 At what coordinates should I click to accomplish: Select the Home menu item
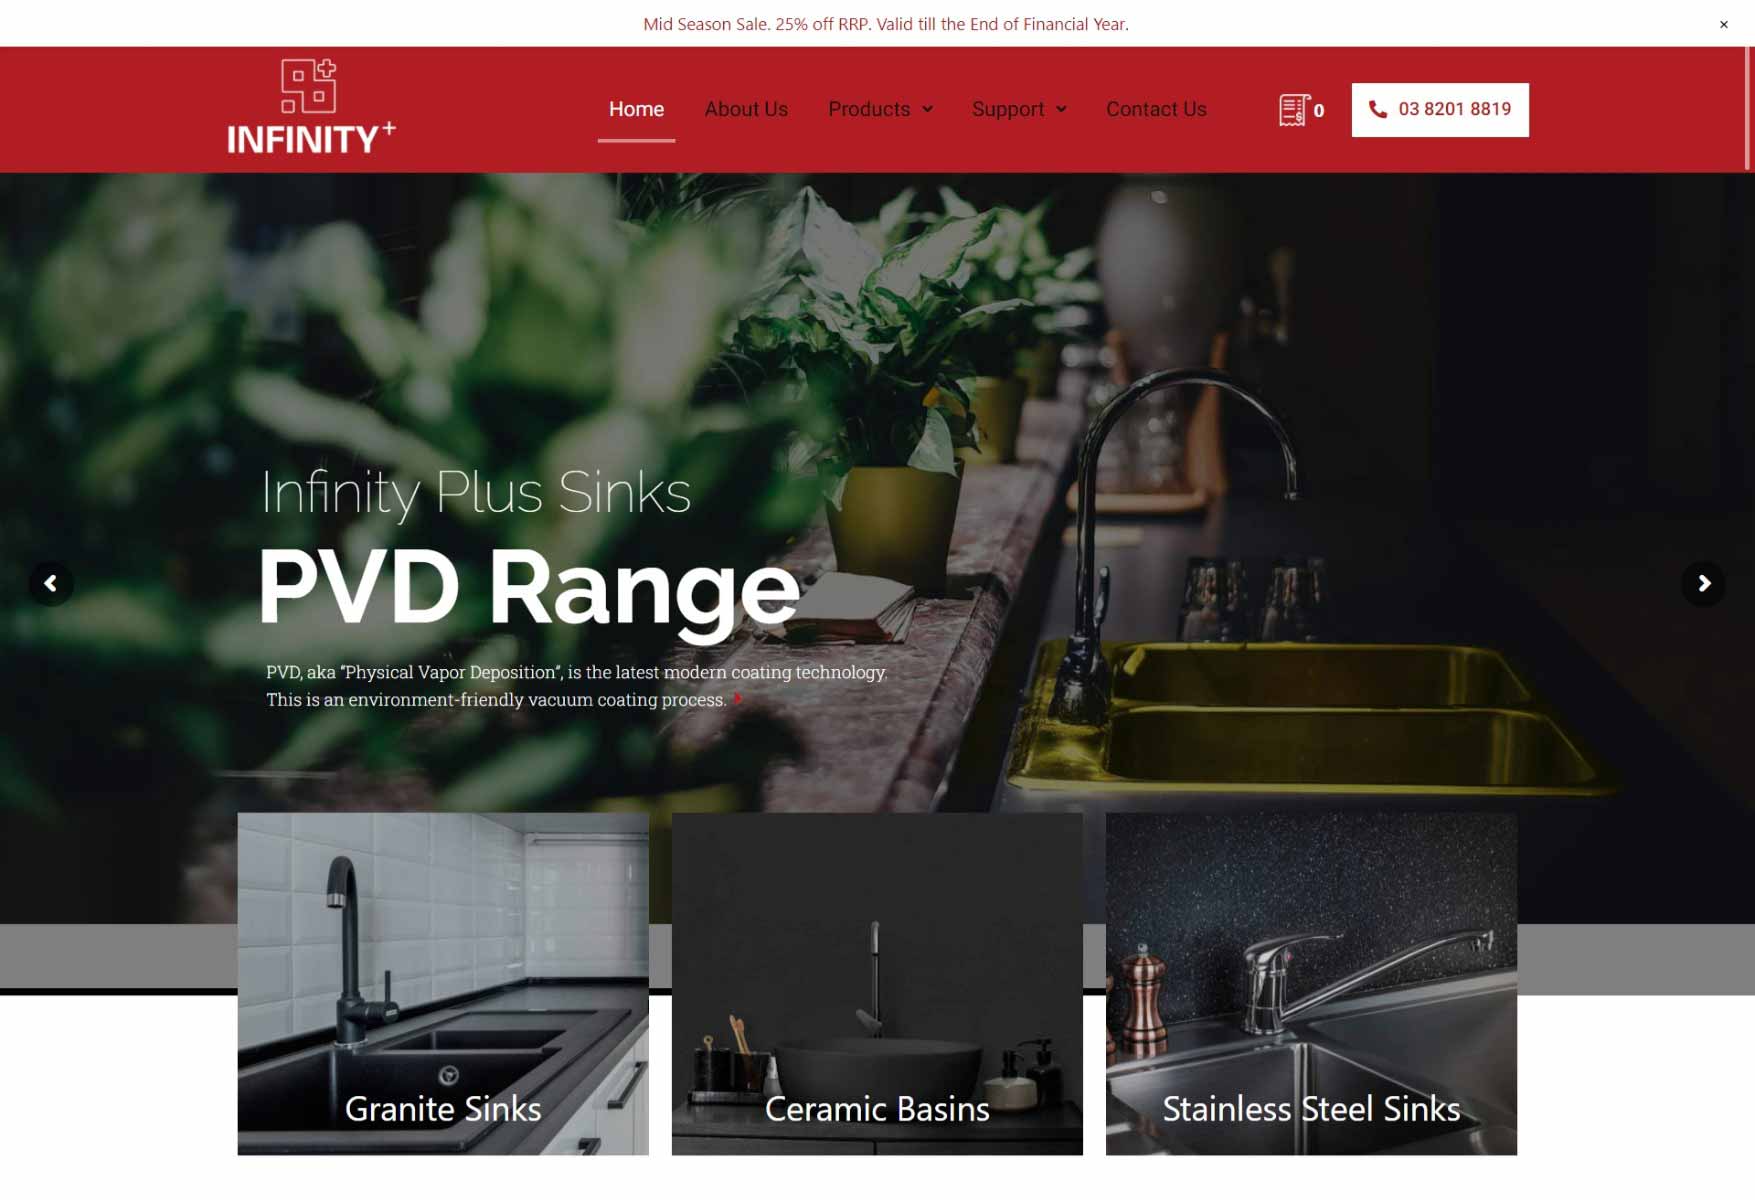click(636, 109)
